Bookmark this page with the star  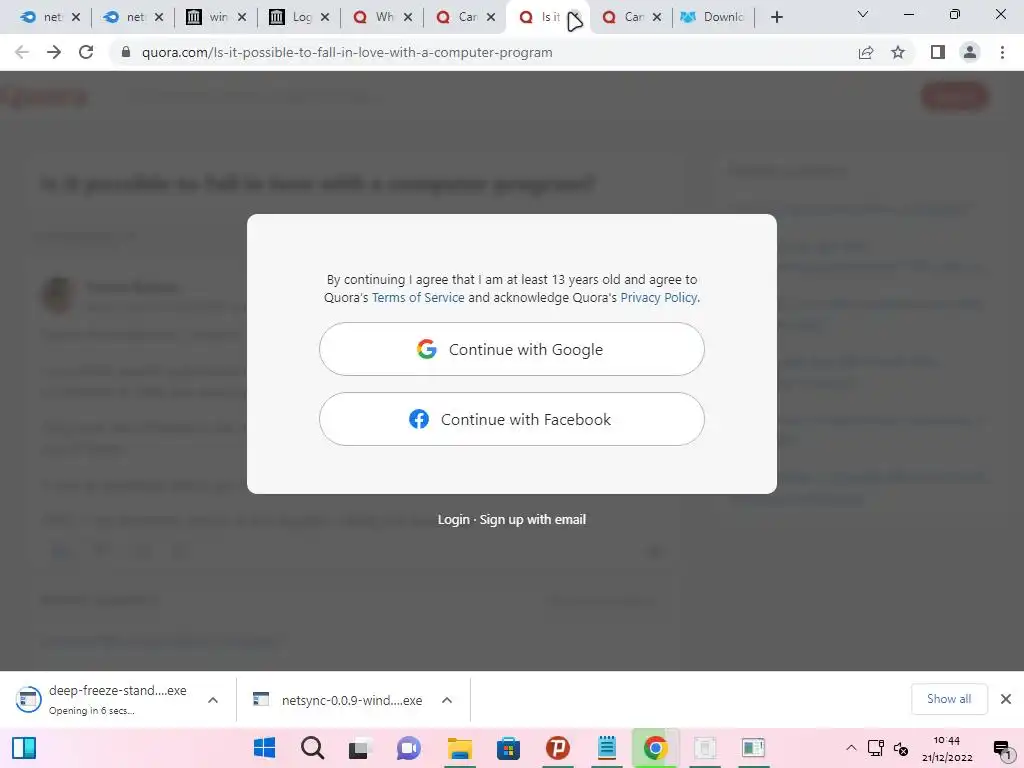point(898,52)
